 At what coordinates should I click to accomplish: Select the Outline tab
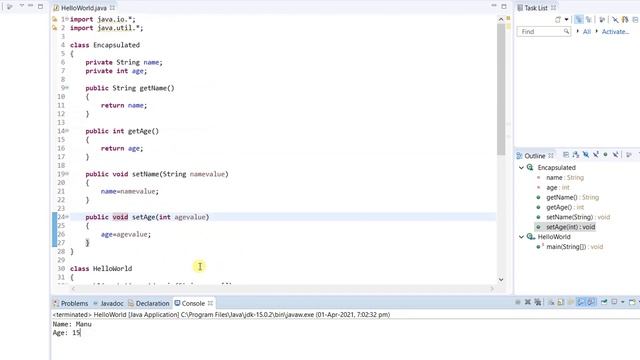(535, 156)
